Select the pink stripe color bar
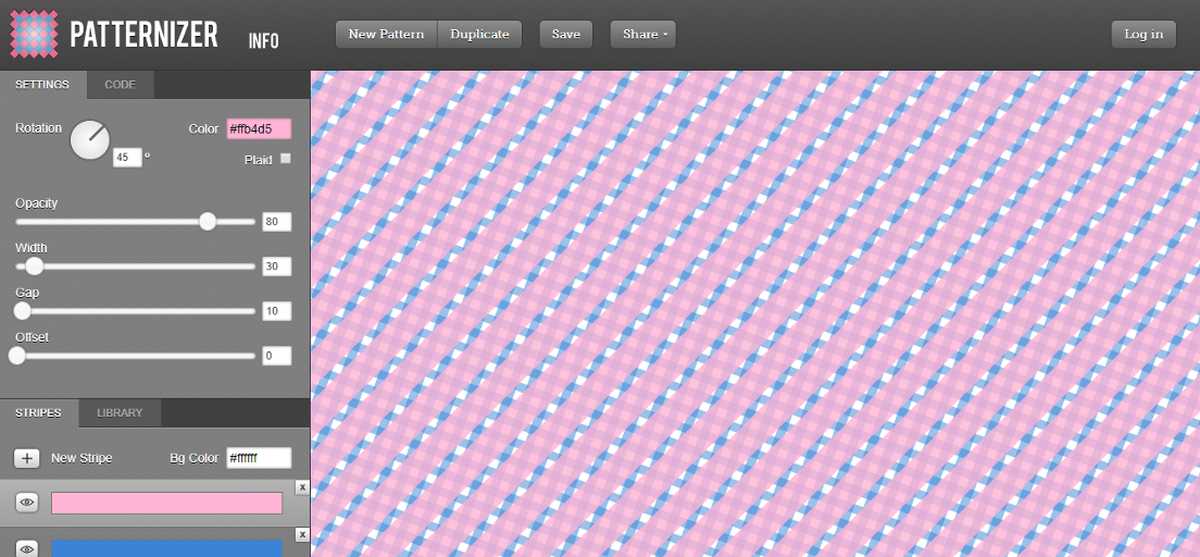1200x557 pixels. (x=167, y=503)
